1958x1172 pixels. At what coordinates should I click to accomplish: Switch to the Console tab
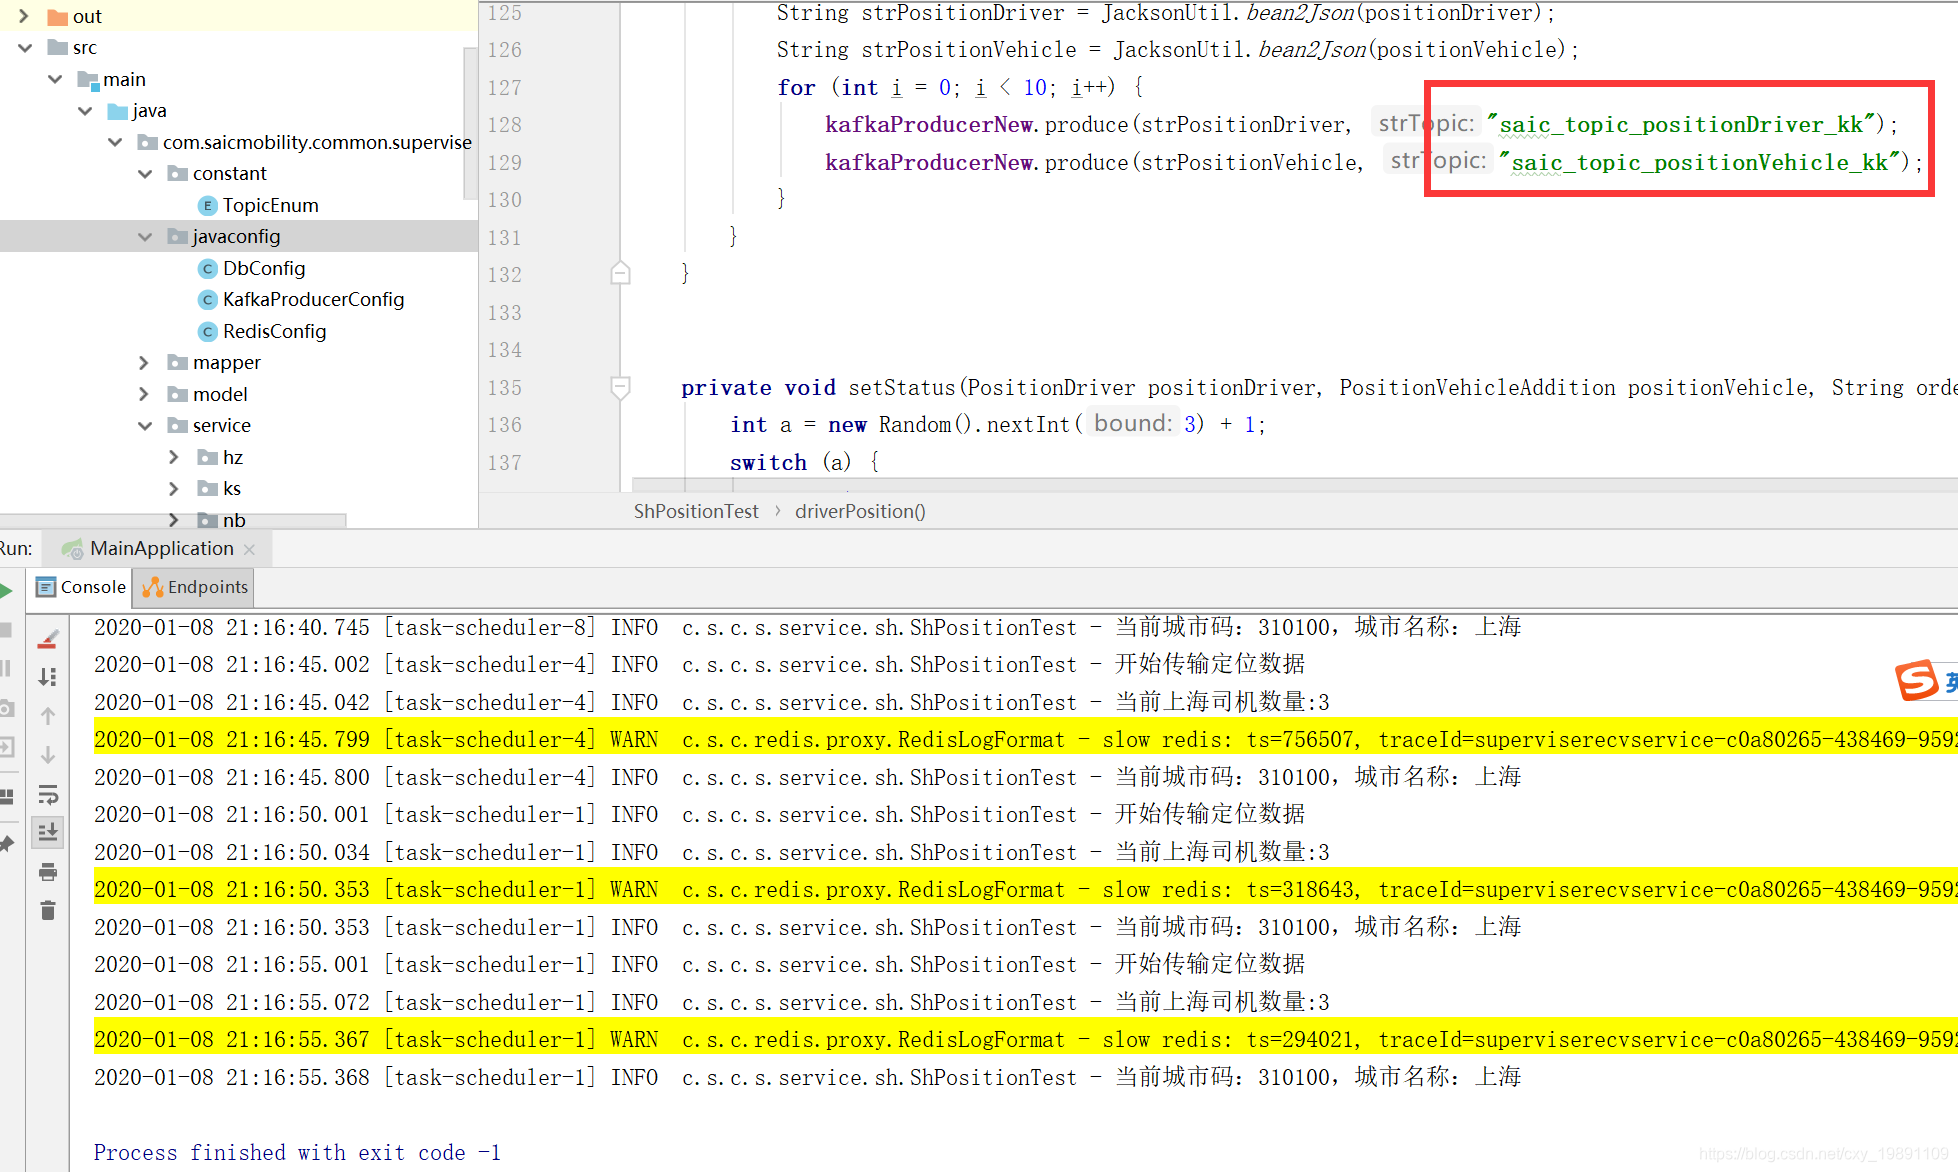[x=81, y=587]
